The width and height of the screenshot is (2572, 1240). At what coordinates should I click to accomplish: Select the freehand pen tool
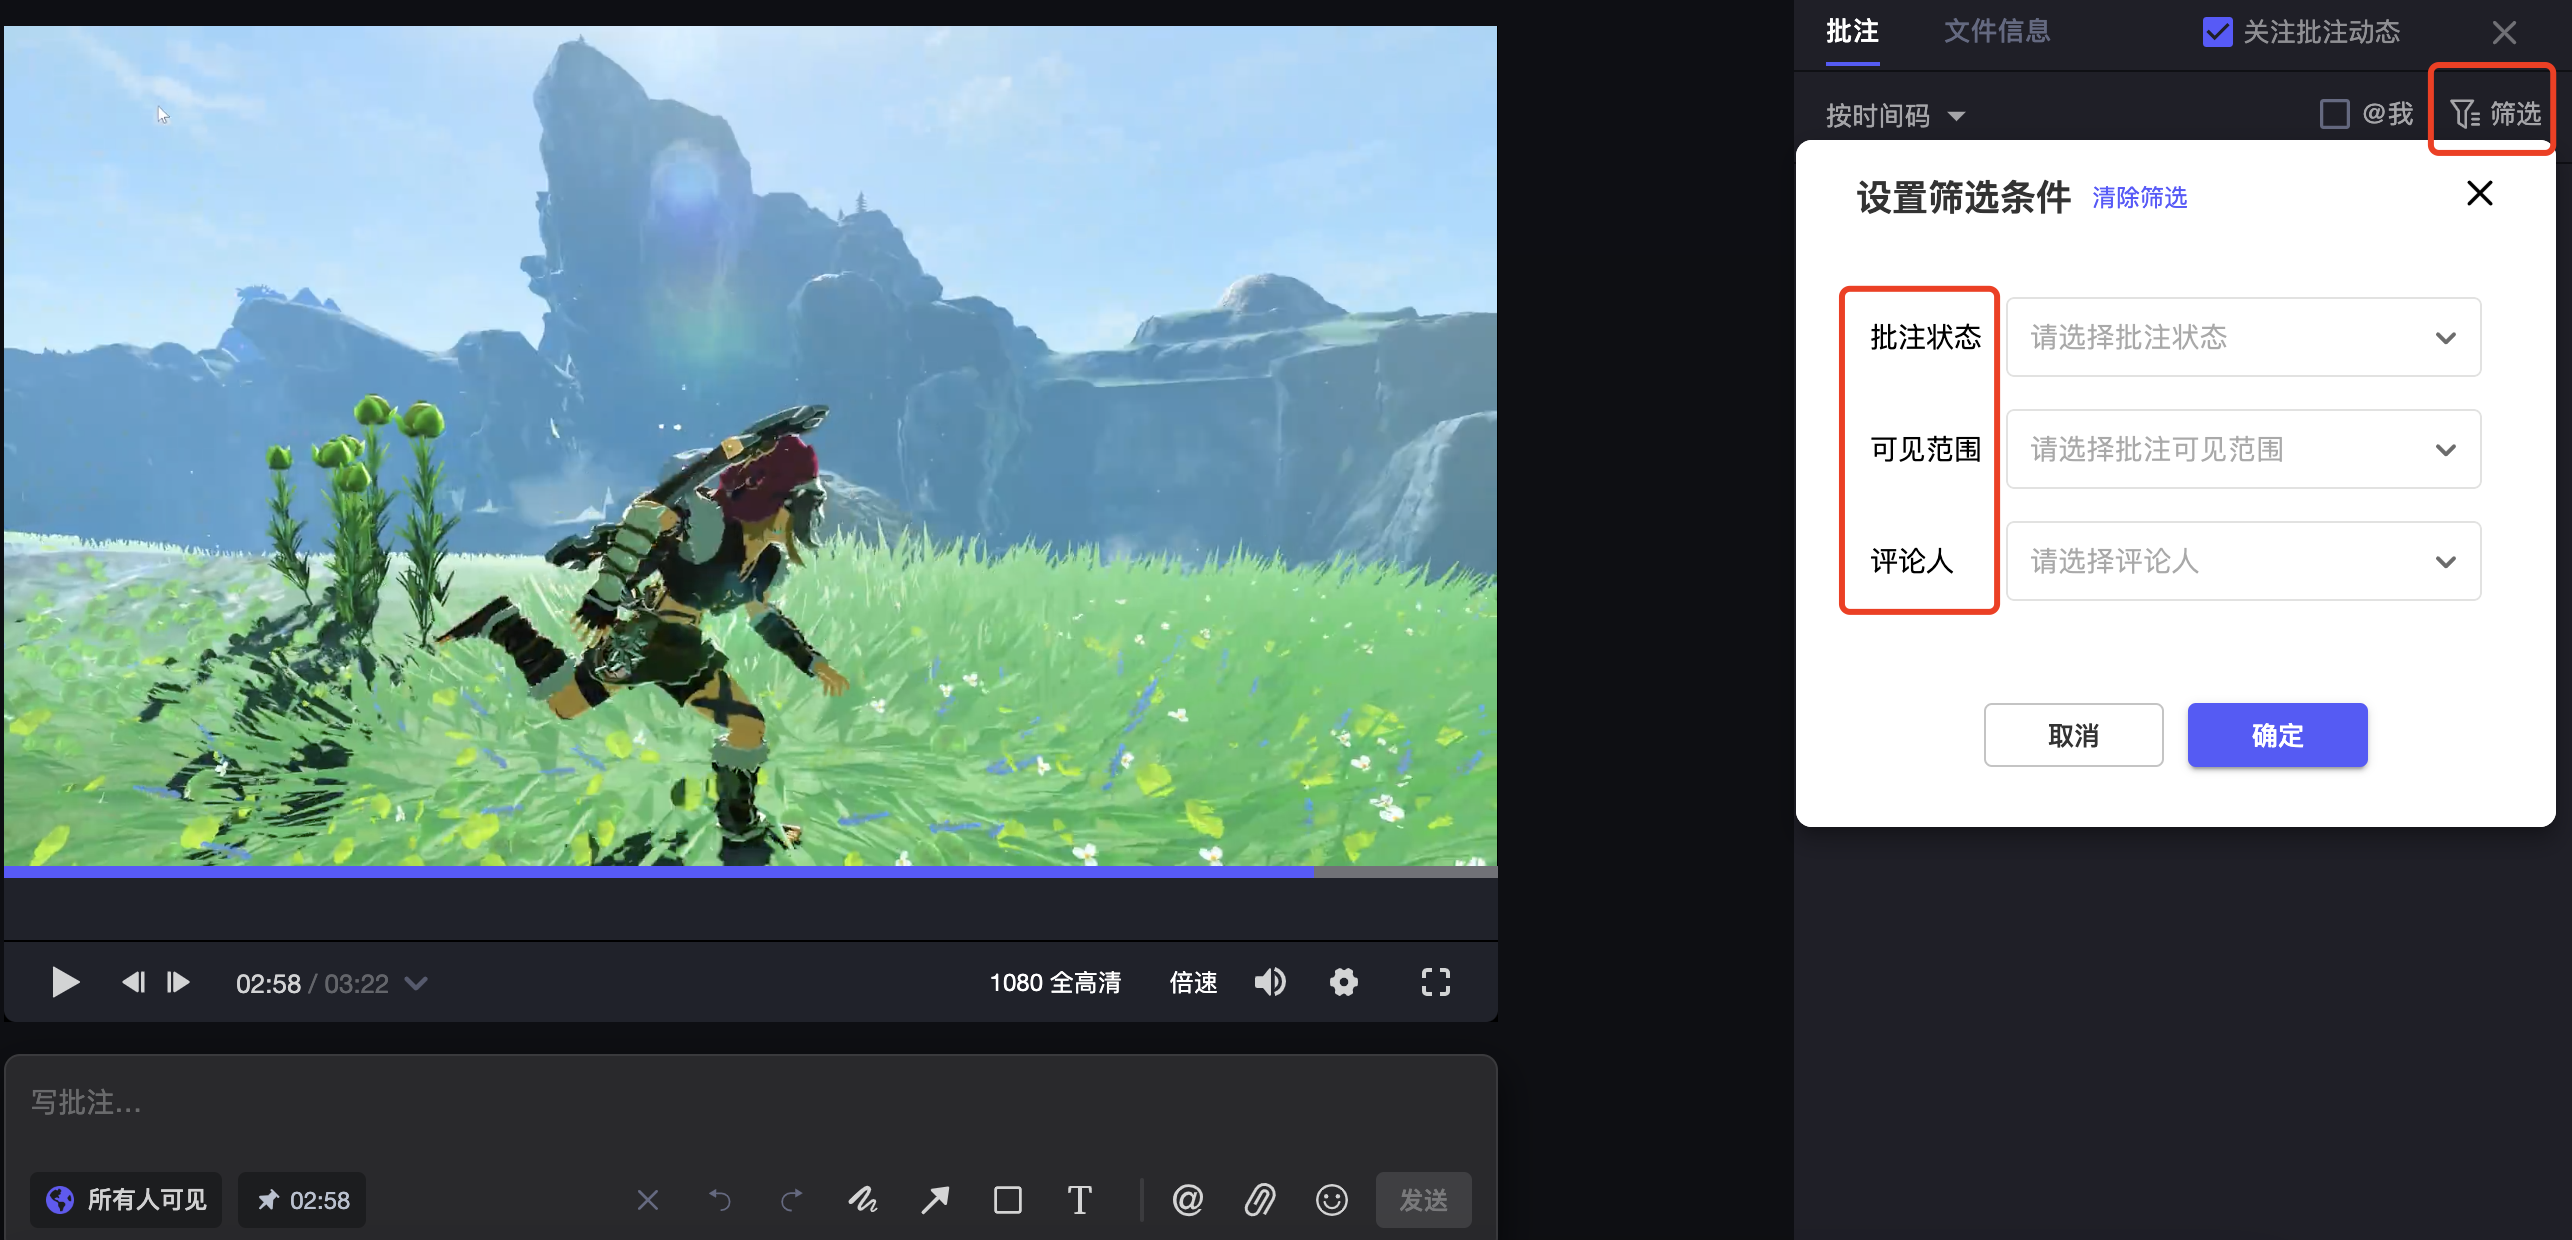coord(863,1199)
